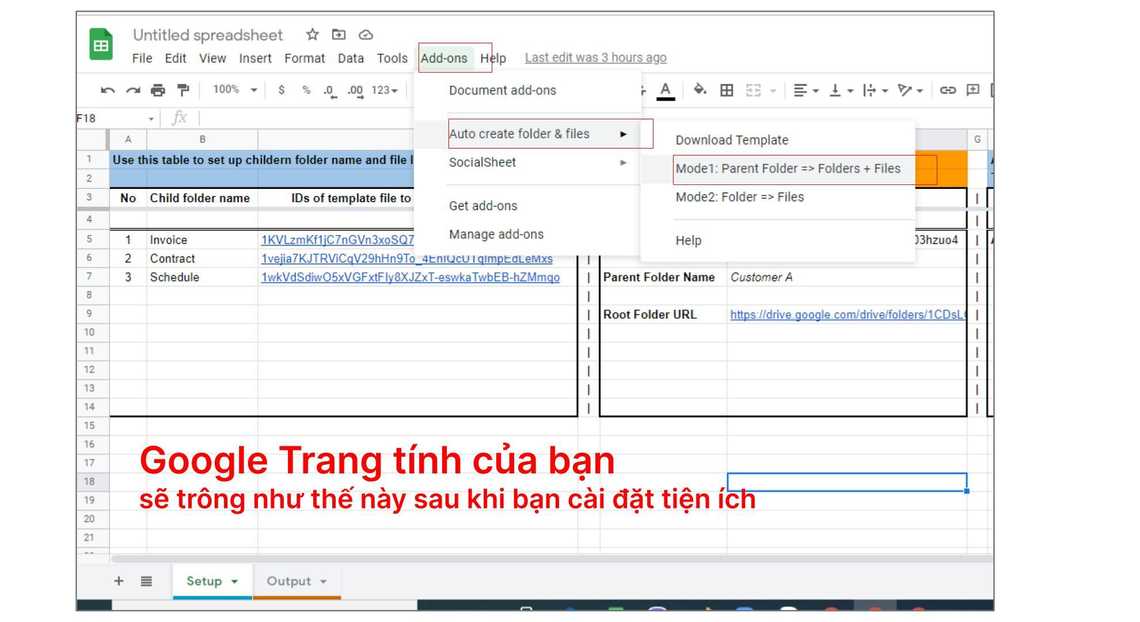This screenshot has height=622, width=1140.
Task: Choose Mode1: Parent Folder => Folders + Files
Action: coord(787,169)
